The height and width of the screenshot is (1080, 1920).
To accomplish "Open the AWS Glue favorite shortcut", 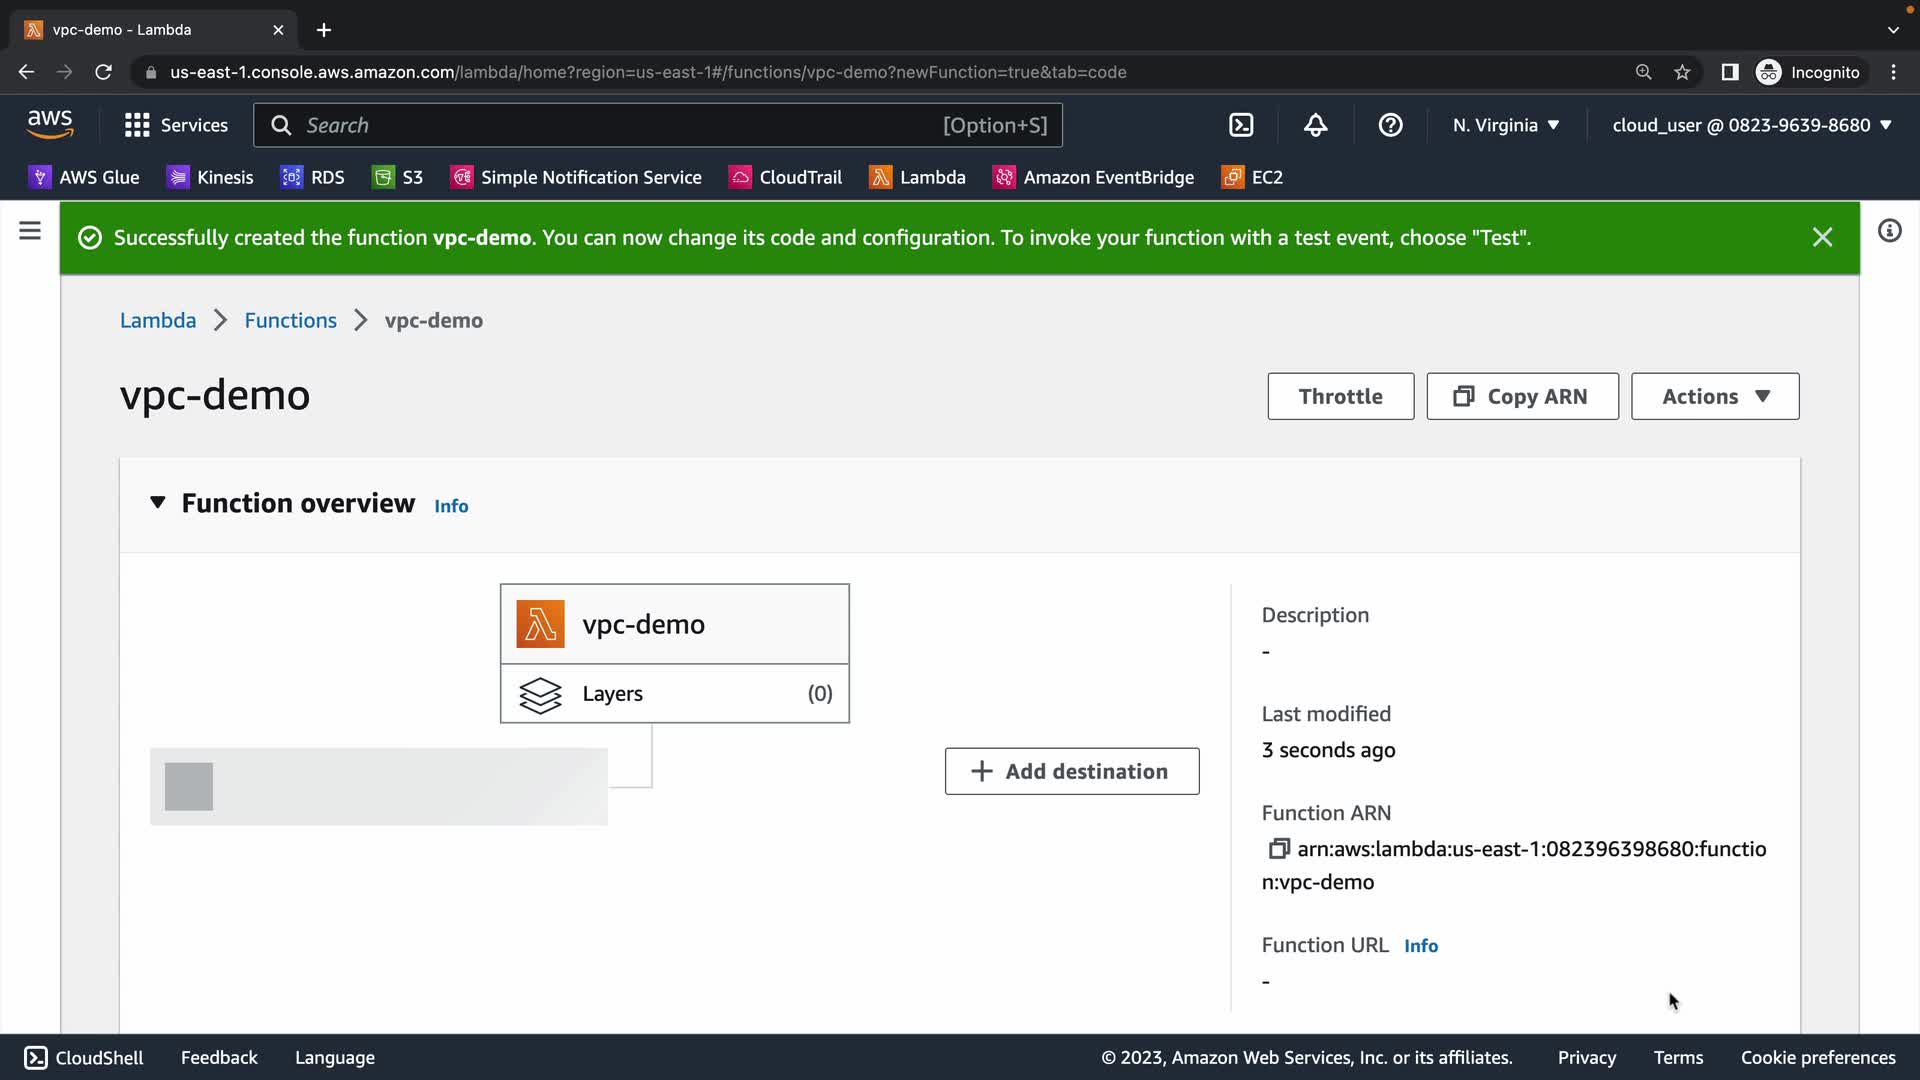I will [84, 177].
